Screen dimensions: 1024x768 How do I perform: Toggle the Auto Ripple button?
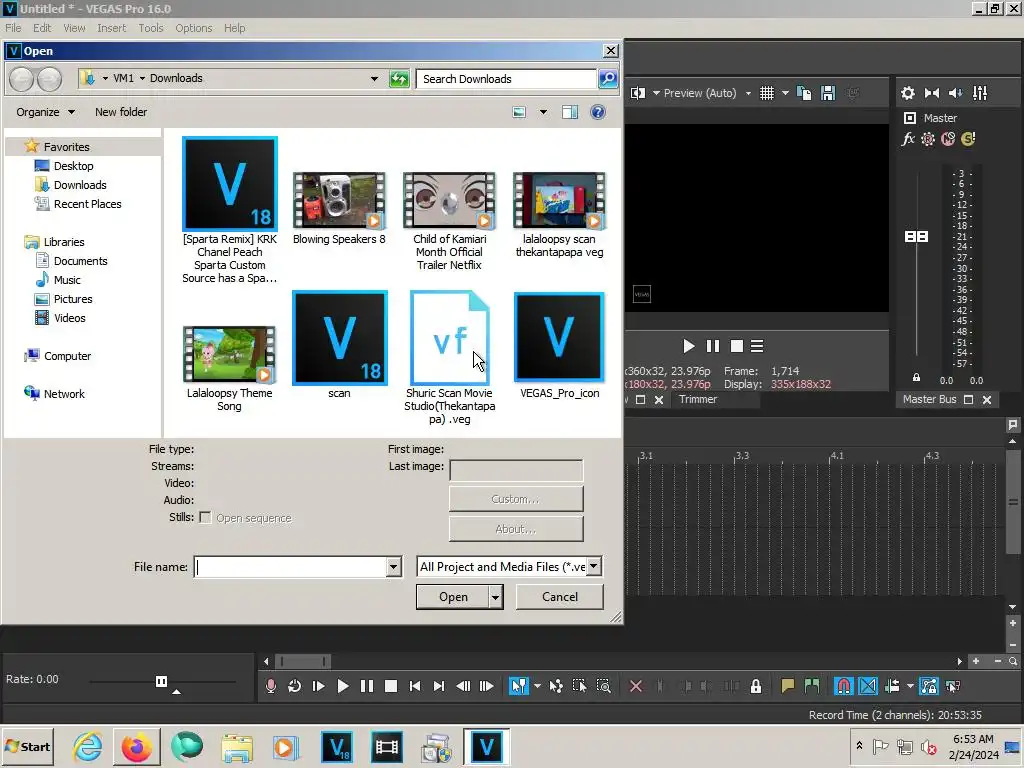[892, 686]
